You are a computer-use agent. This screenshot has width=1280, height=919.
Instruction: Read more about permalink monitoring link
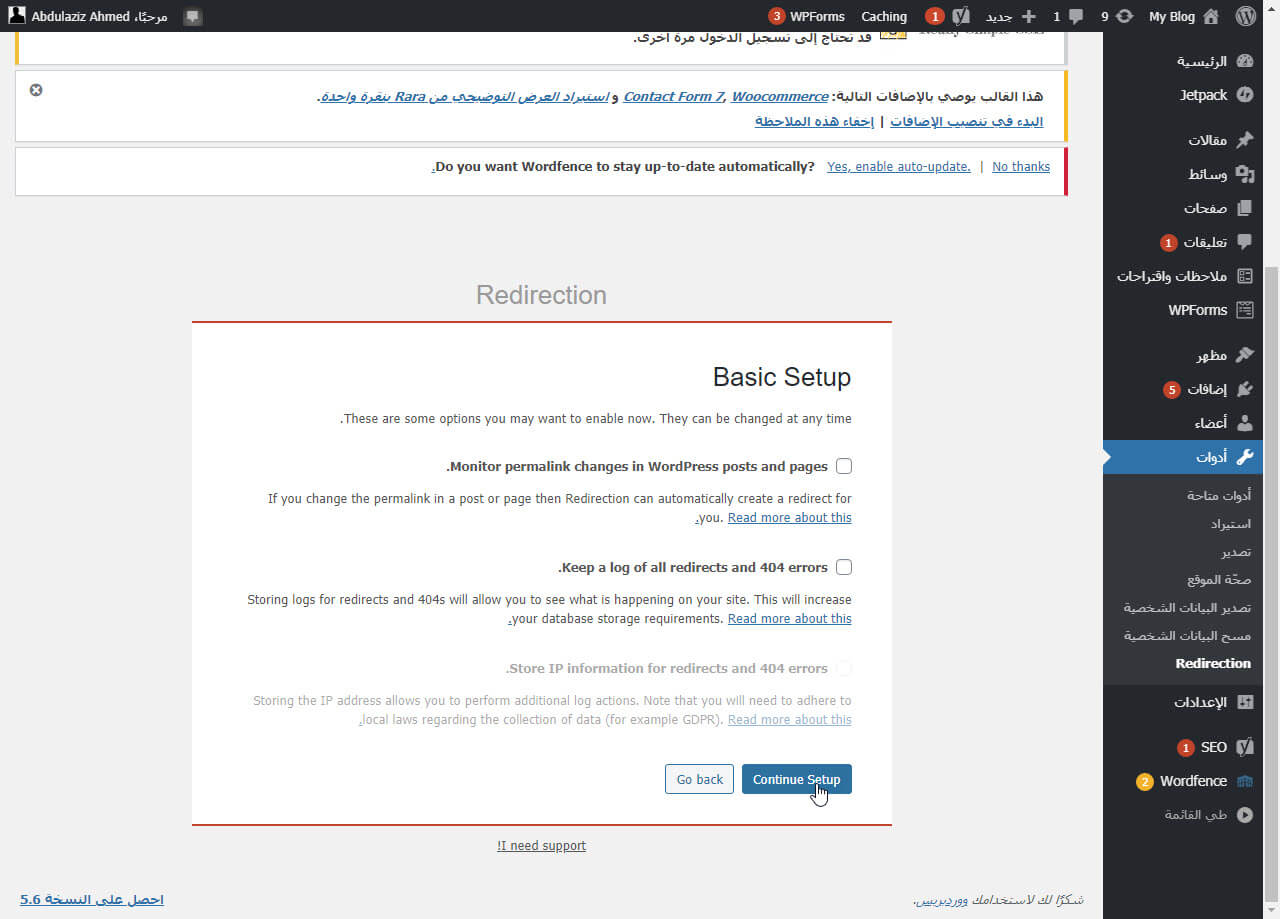(790, 518)
